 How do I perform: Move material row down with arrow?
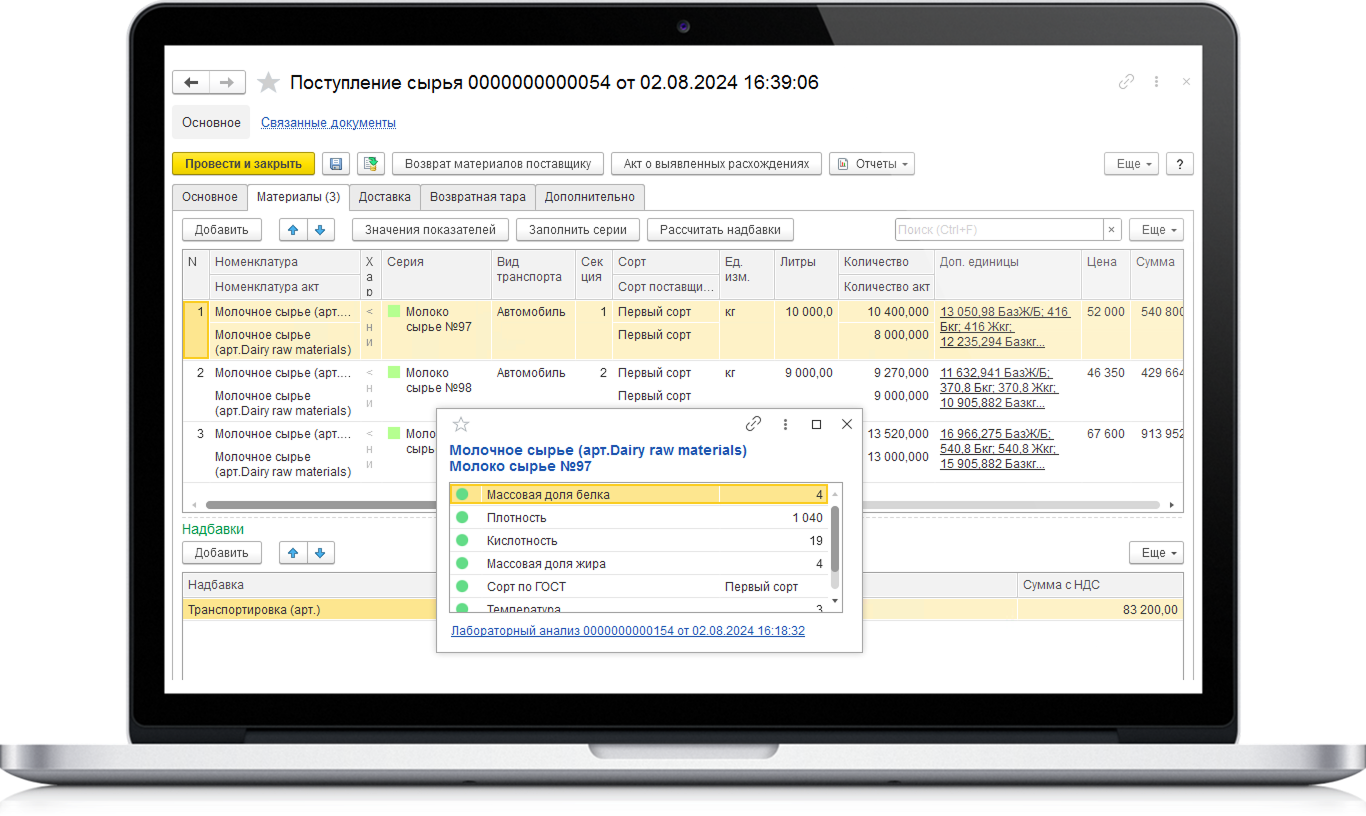(x=320, y=230)
